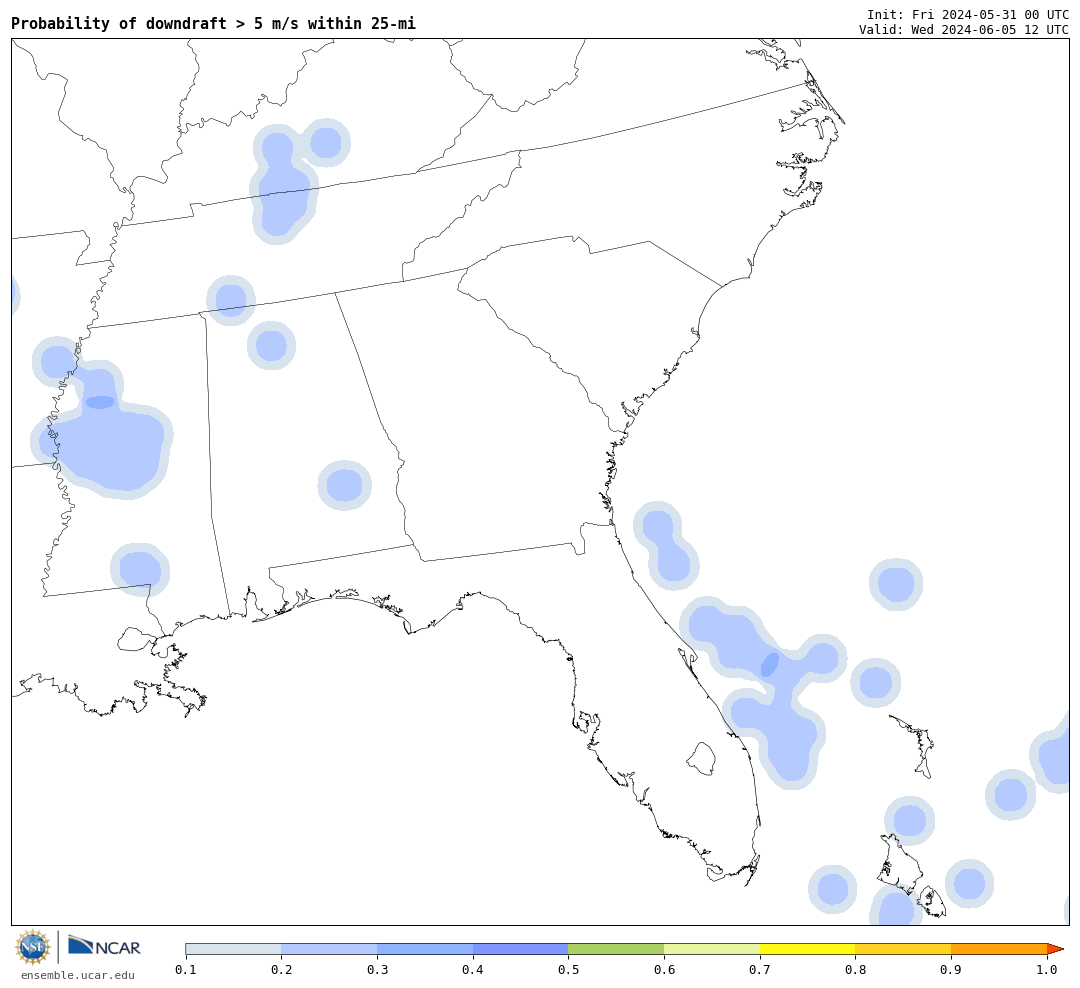
Task: Click the colorbar label 0.1
Action: (185, 970)
